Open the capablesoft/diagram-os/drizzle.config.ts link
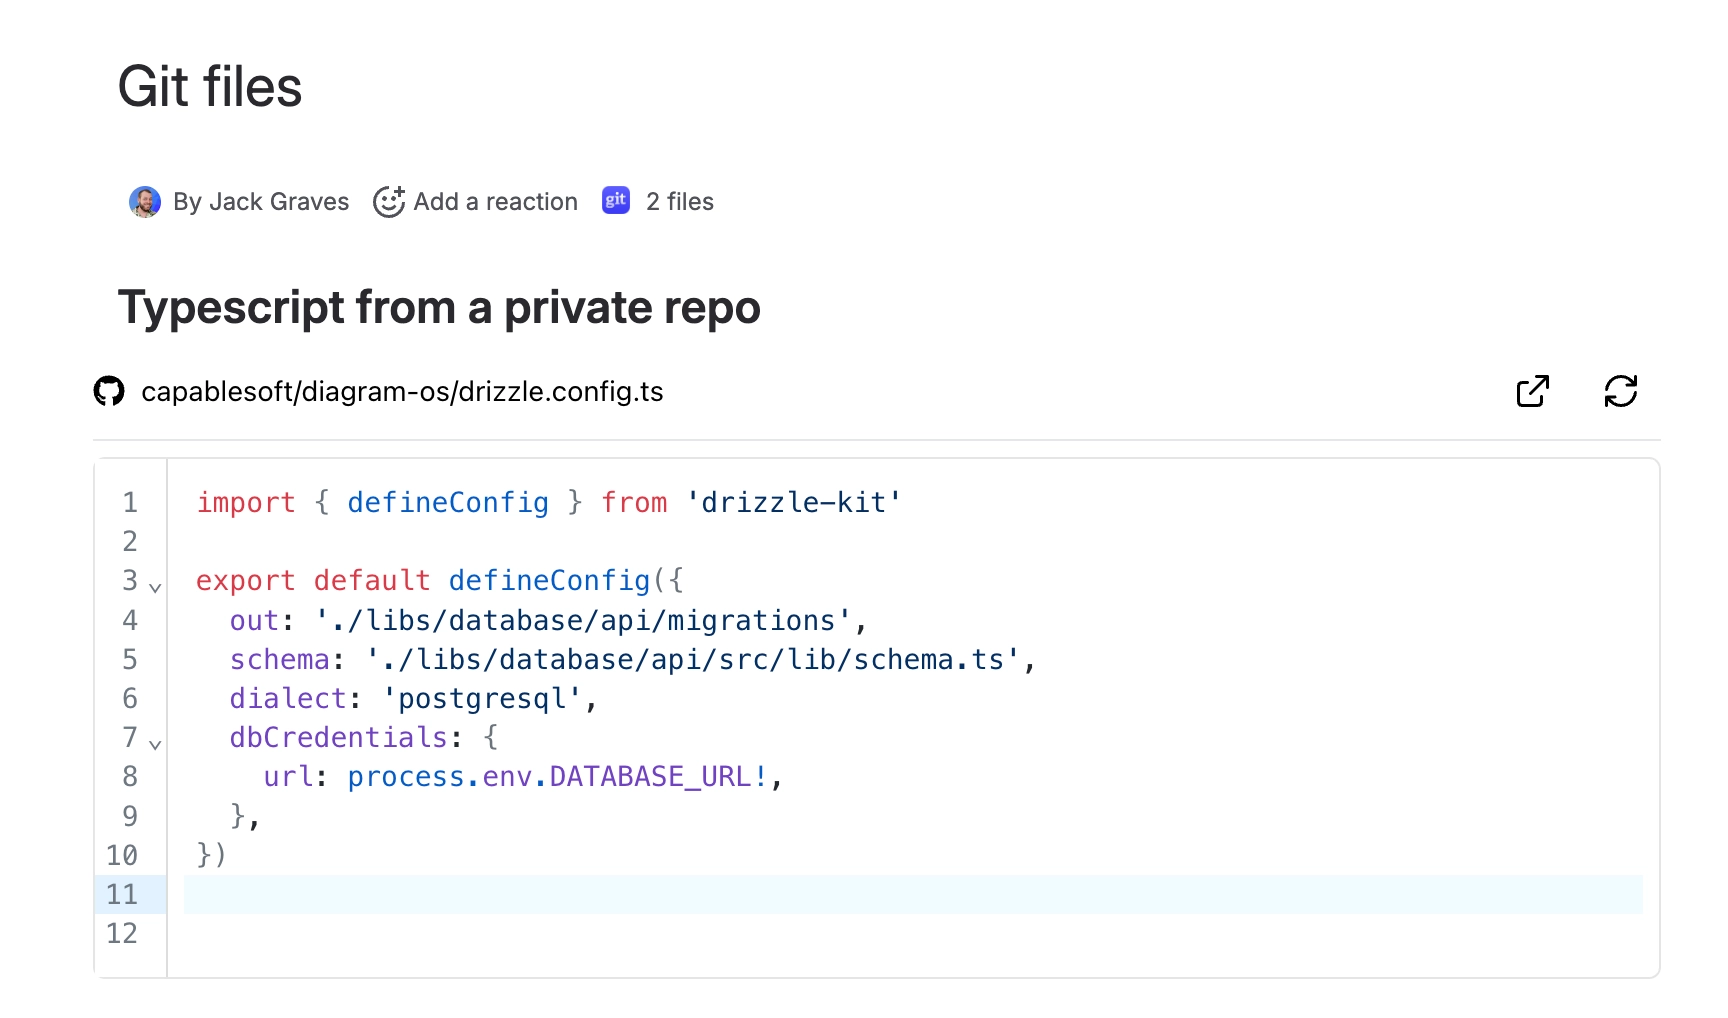The image size is (1728, 1018). 403,391
